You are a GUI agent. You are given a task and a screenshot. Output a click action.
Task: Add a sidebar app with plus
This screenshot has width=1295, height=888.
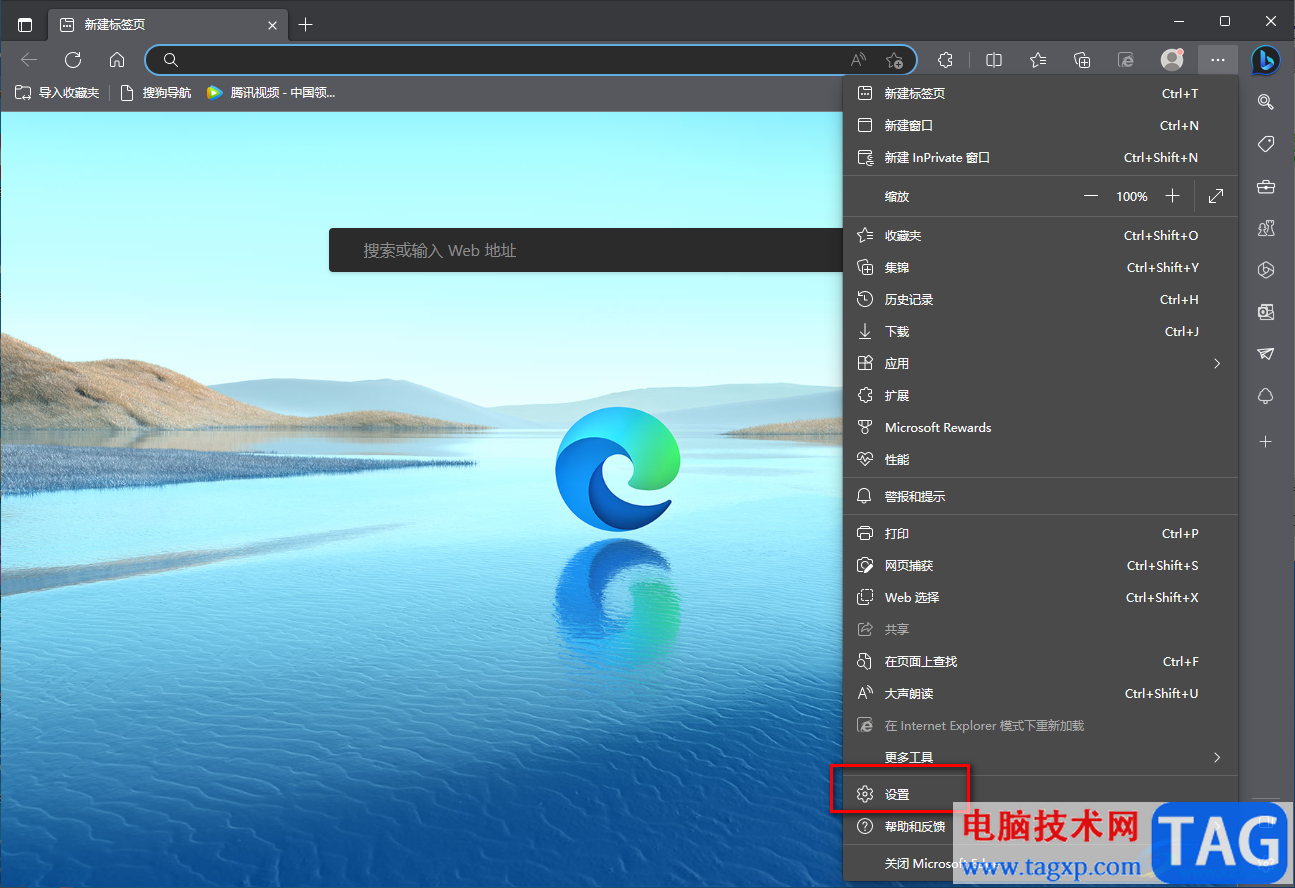point(1265,441)
